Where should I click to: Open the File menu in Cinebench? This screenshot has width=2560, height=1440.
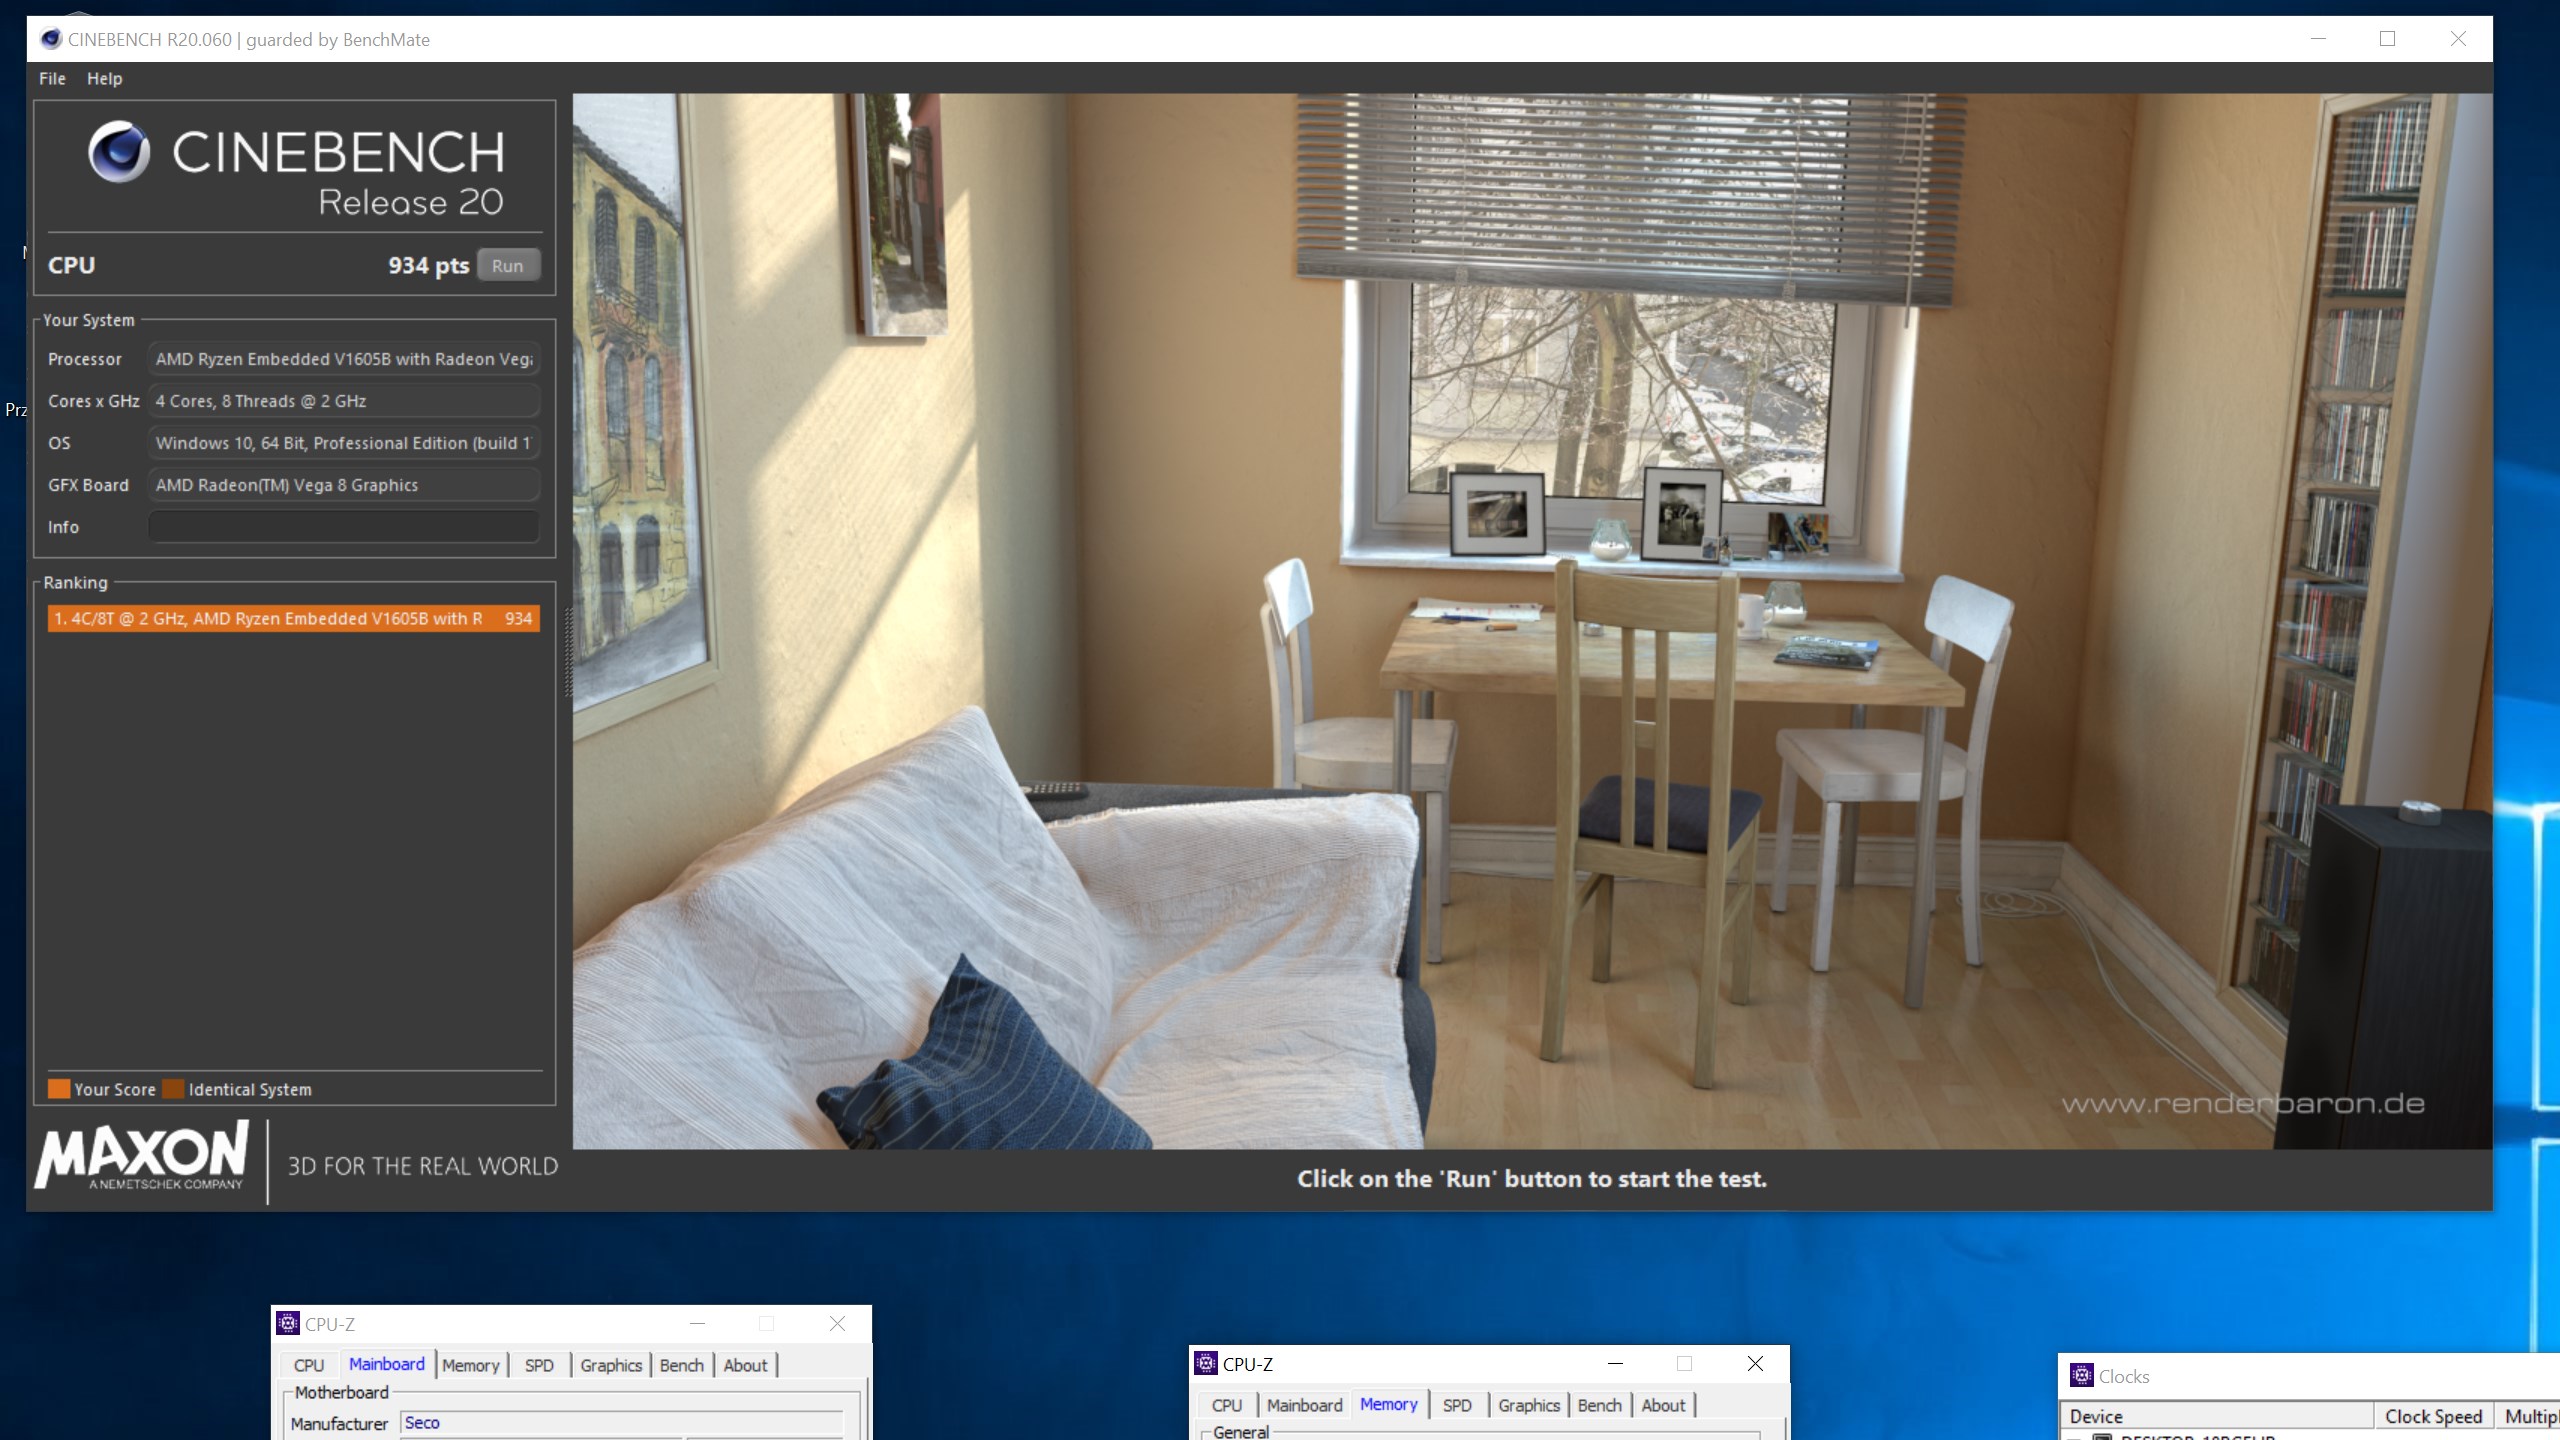[x=52, y=78]
